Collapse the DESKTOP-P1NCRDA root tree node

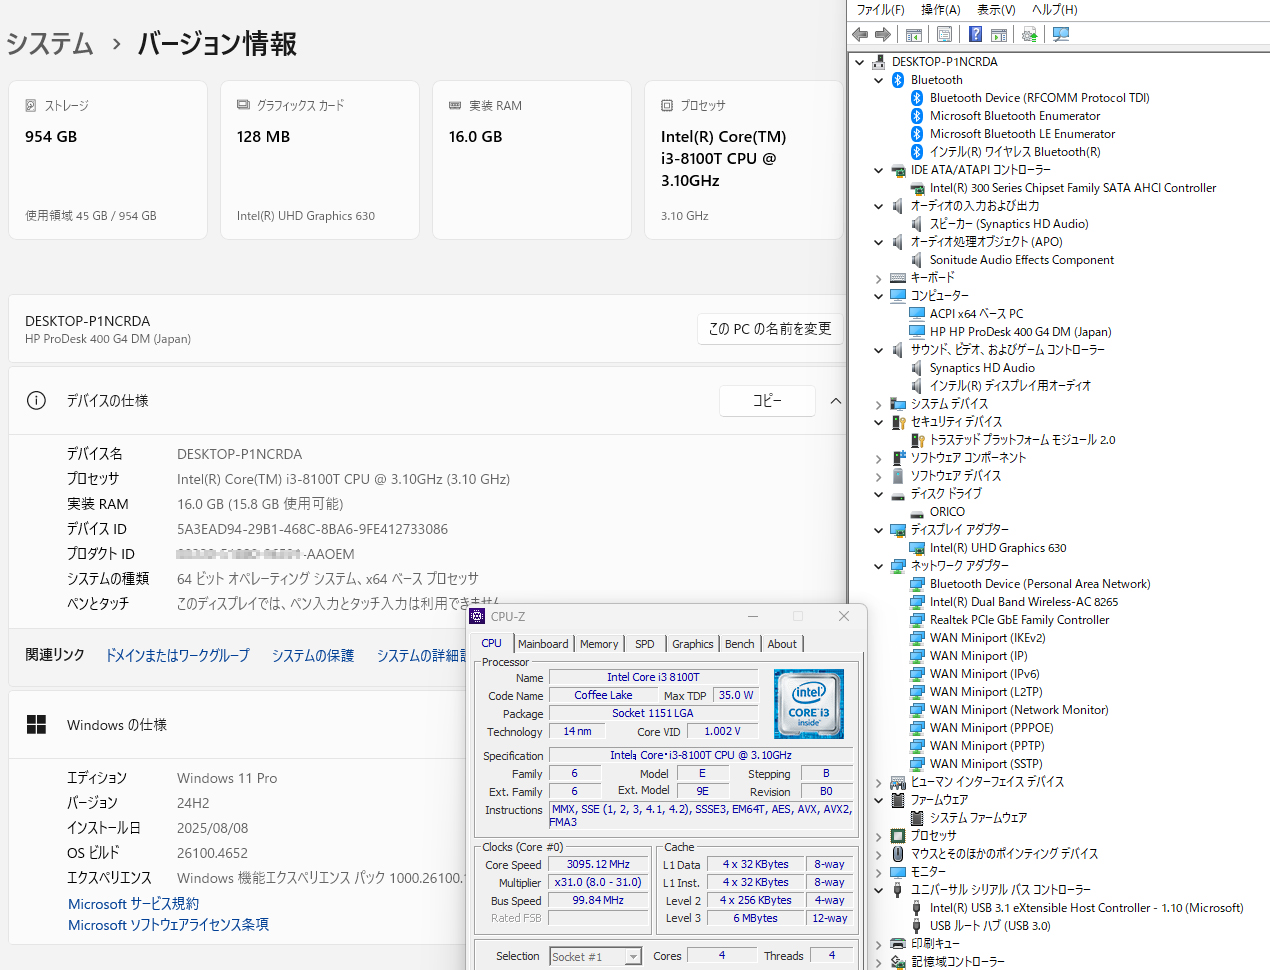tap(860, 62)
